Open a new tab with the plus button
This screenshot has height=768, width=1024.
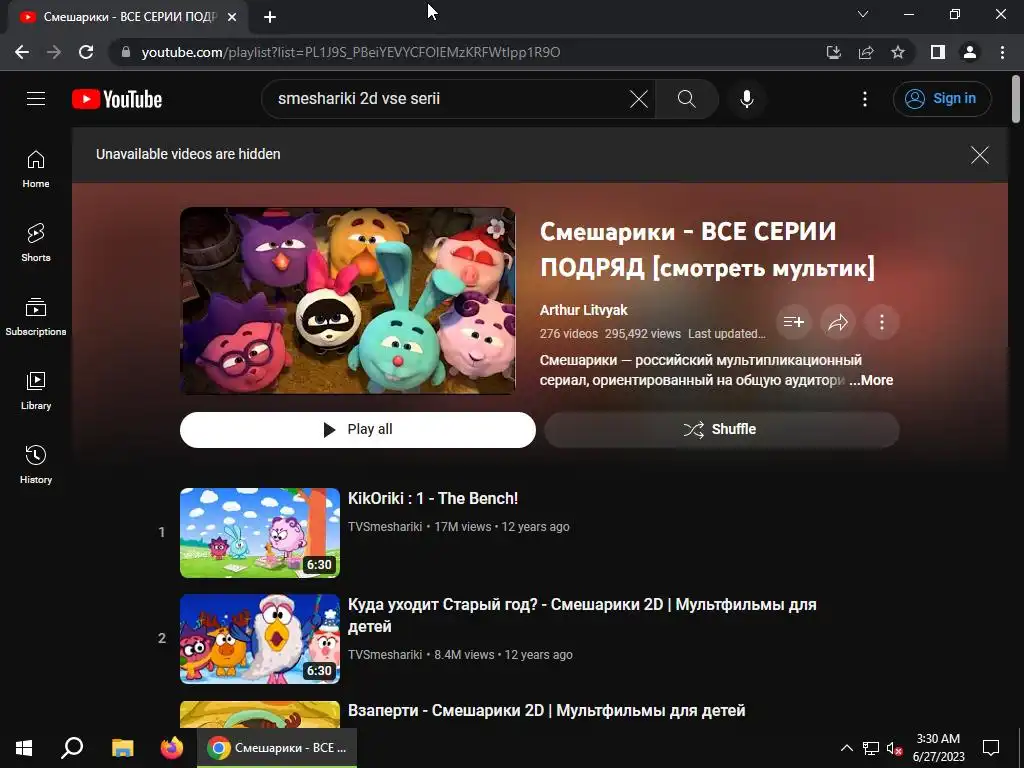270,17
